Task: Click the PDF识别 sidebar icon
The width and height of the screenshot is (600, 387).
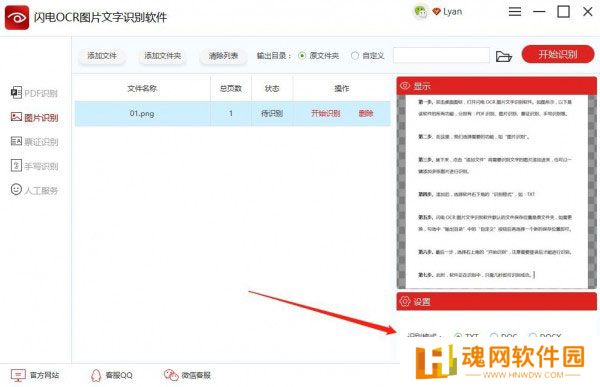Action: [16, 93]
